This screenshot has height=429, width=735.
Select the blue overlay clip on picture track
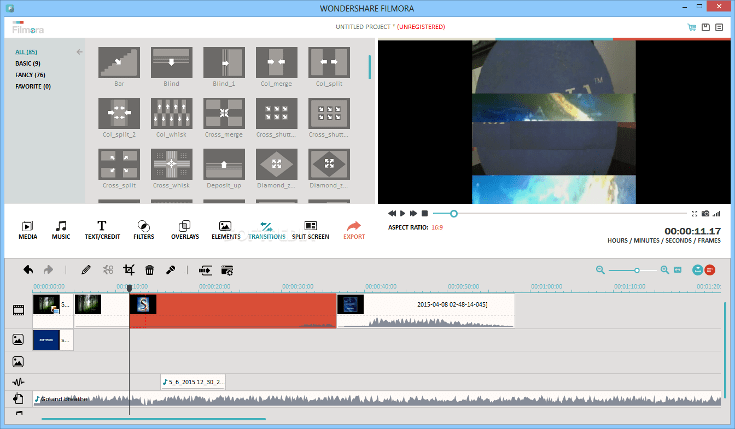(53, 340)
